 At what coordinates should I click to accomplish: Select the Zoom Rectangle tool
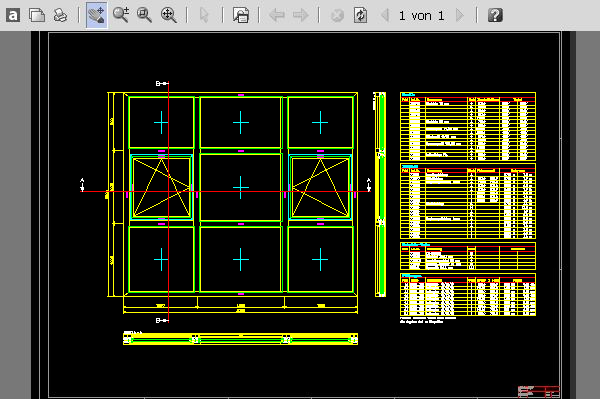(145, 15)
